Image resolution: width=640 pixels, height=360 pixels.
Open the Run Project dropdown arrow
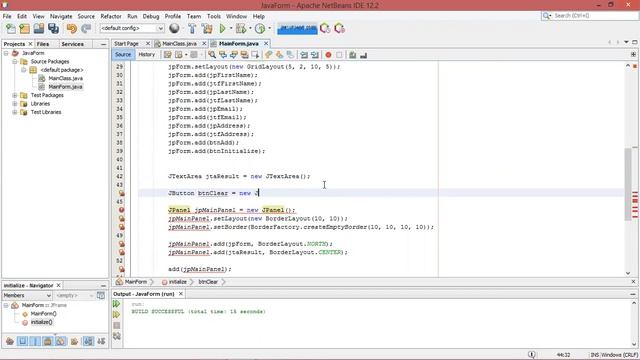(231, 28)
